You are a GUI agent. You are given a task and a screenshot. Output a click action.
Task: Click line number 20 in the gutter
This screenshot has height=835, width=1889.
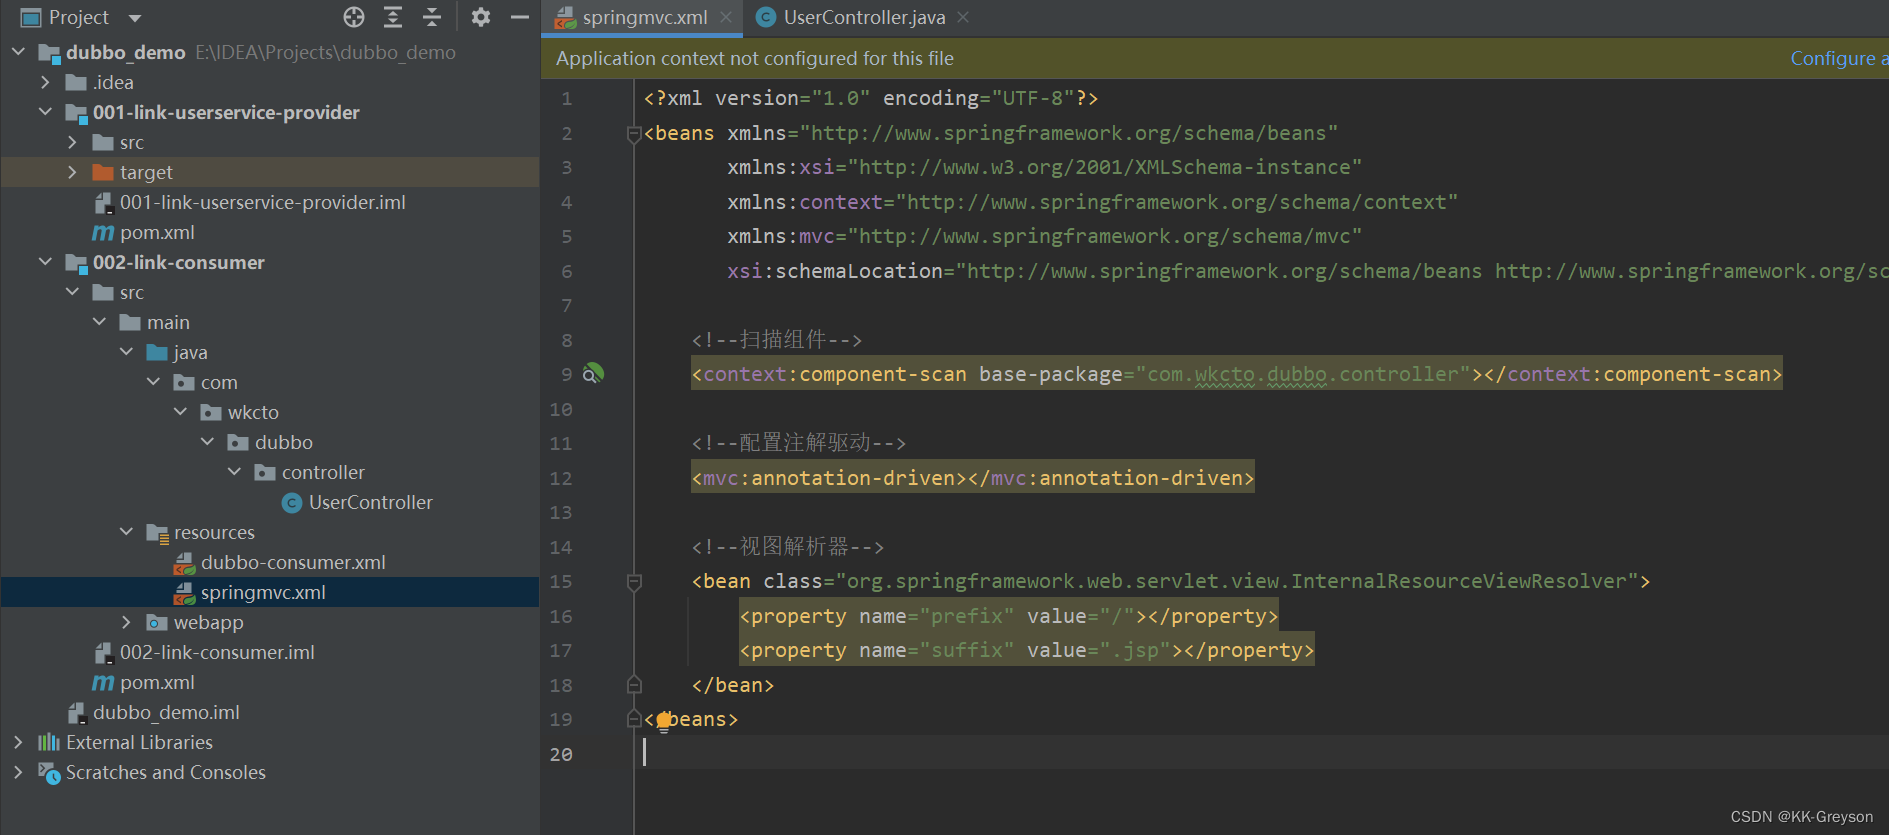[561, 754]
